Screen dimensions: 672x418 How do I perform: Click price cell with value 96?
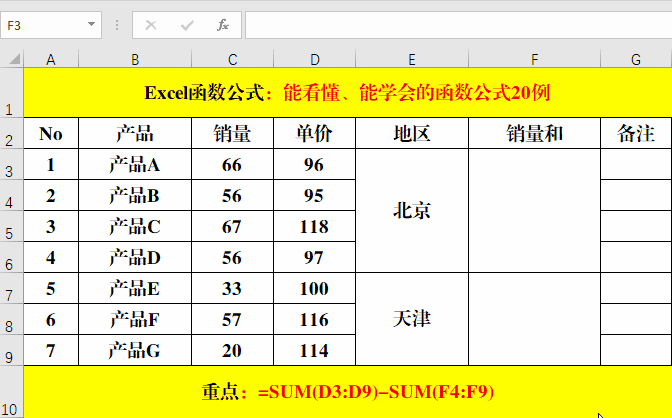(315, 164)
